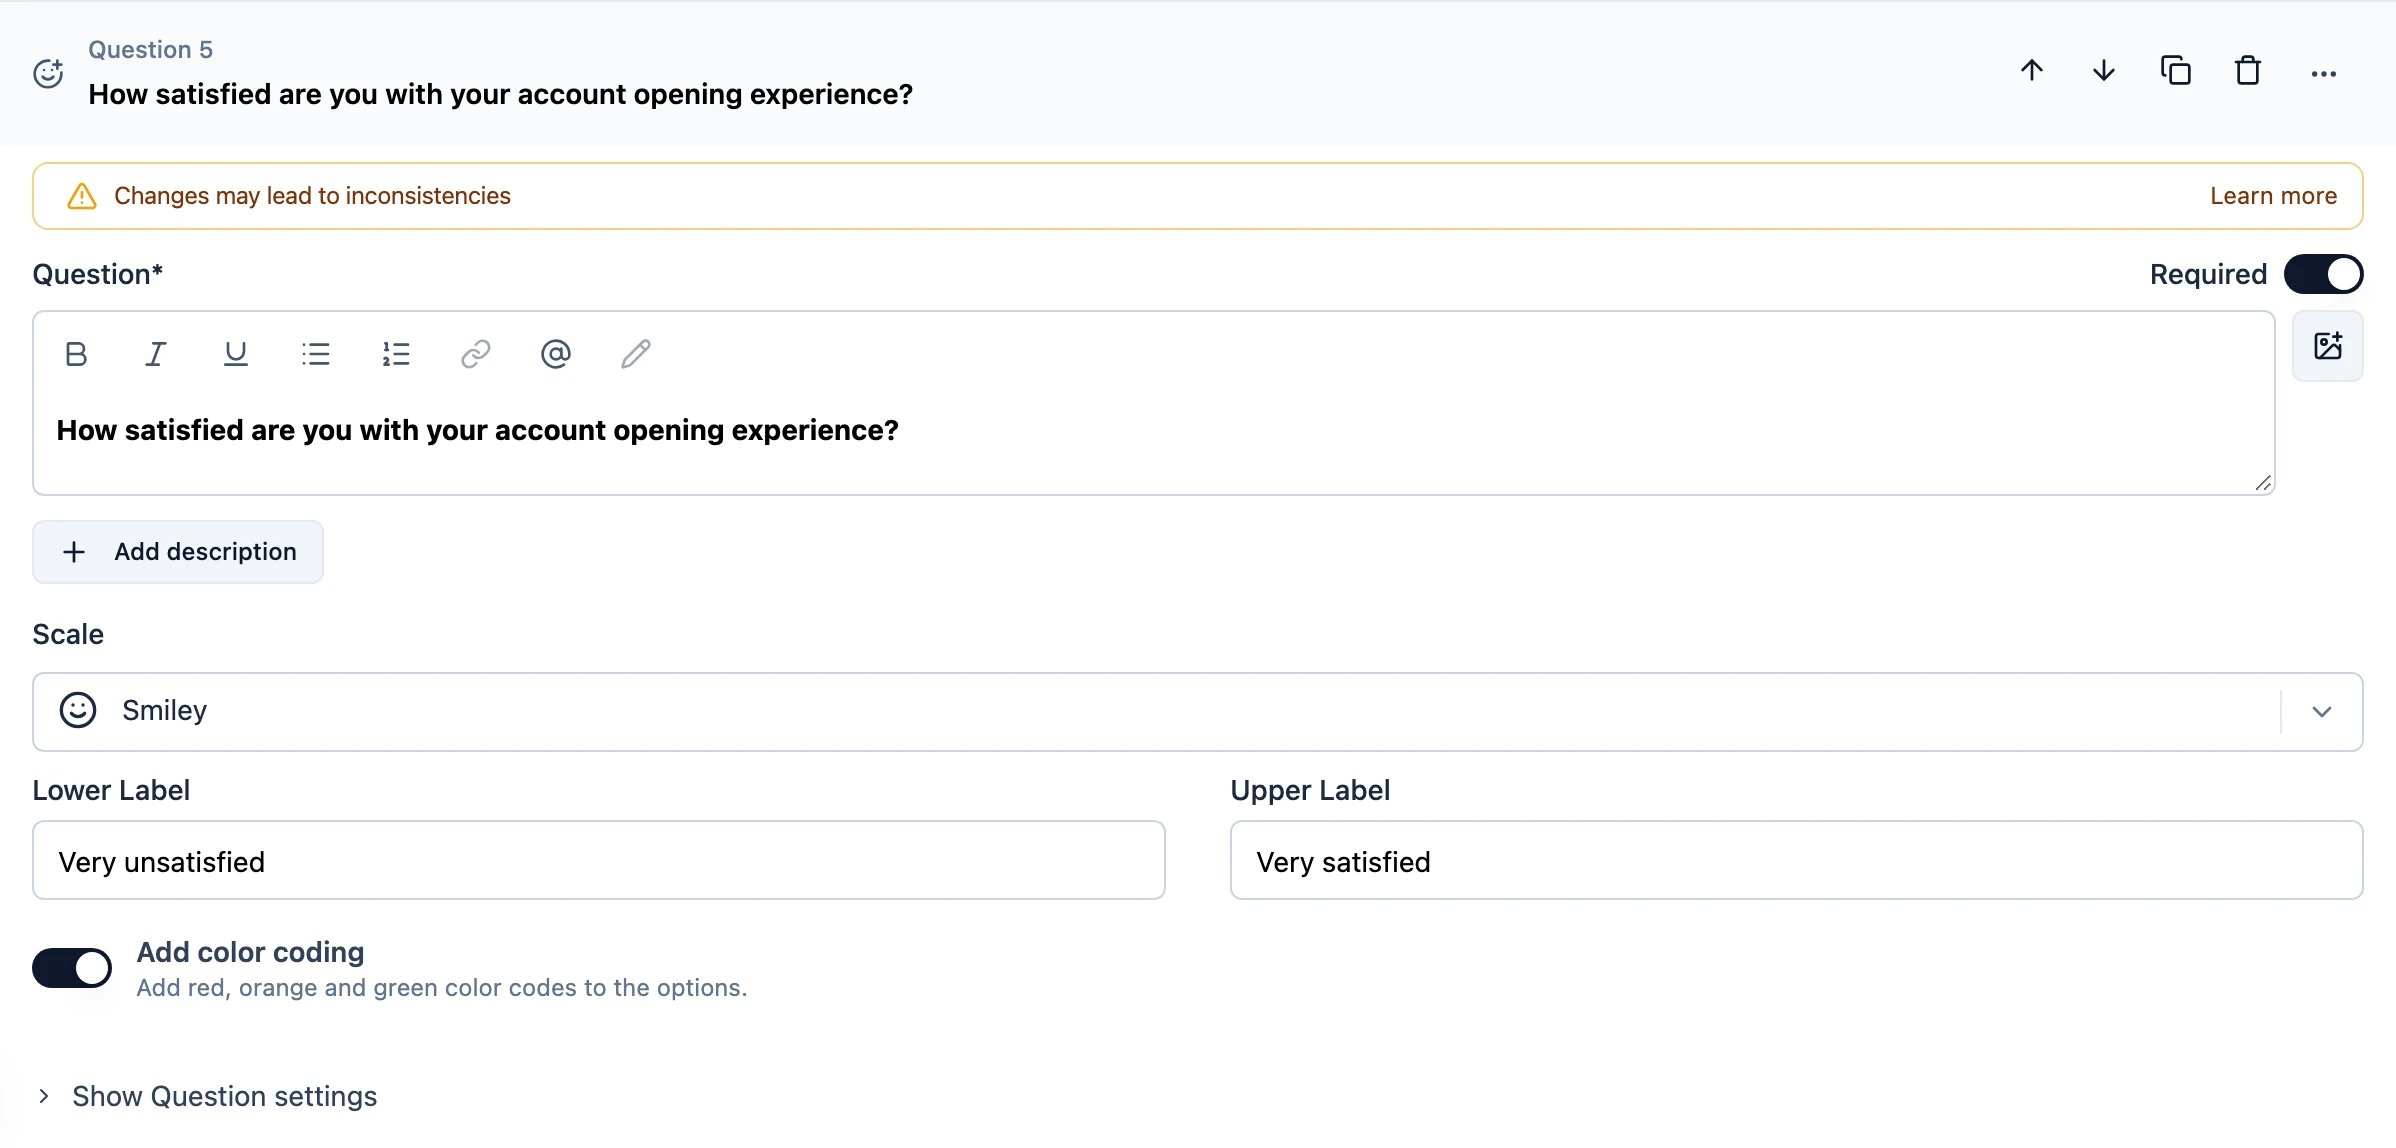The width and height of the screenshot is (2396, 1148).
Task: Click the plus icon in Add description
Action: click(74, 552)
